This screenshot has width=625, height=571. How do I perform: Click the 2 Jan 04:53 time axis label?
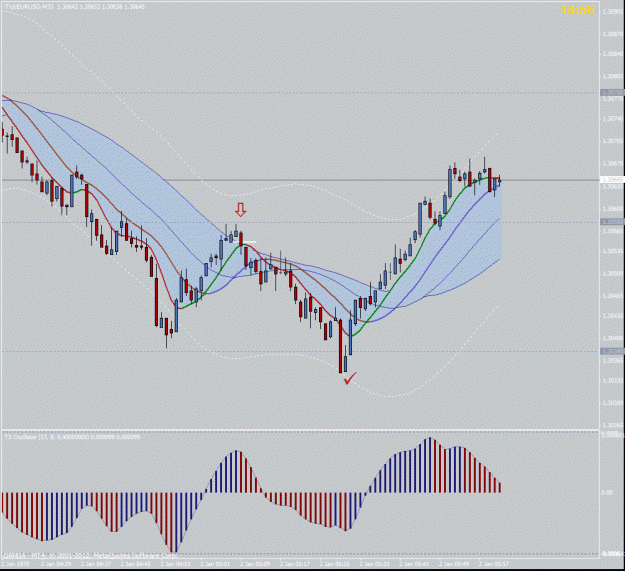[175, 564]
